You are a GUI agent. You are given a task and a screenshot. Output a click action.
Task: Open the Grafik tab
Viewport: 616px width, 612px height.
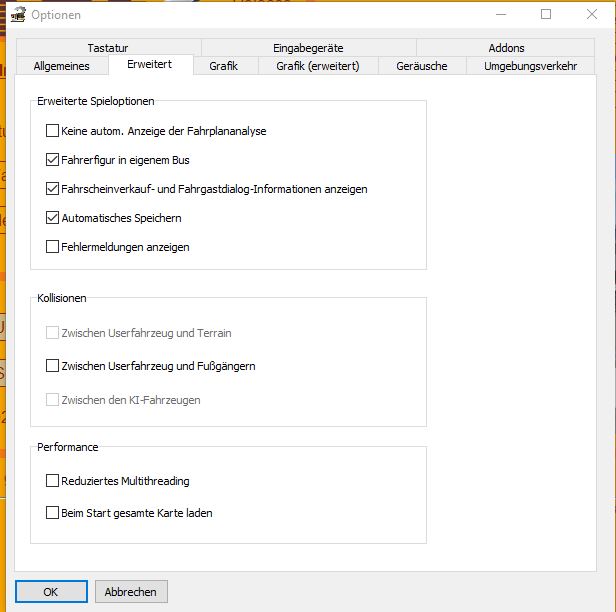click(223, 66)
